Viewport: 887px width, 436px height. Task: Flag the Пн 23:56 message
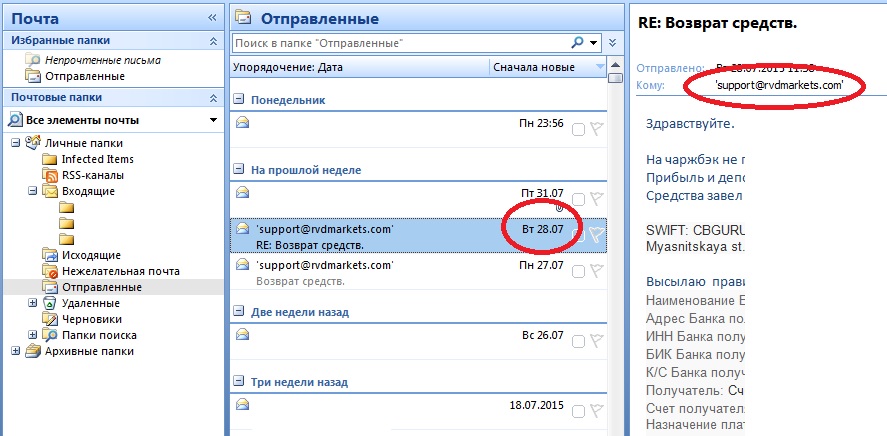point(596,129)
